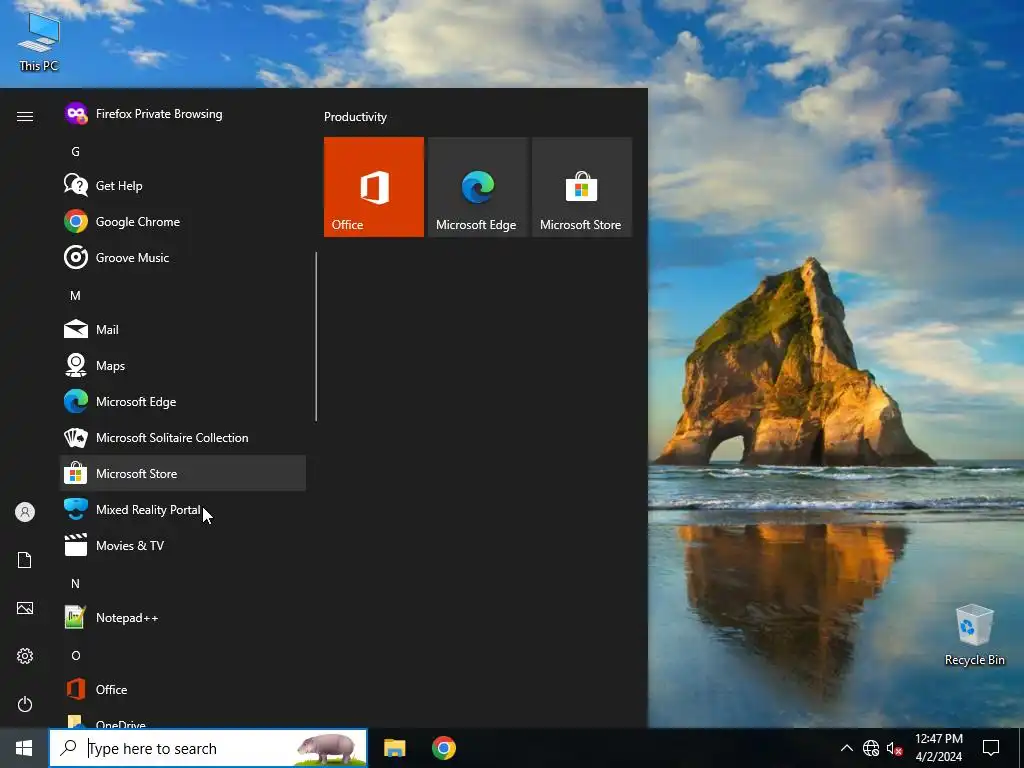Expand the Start menu hamburger button

(25, 116)
